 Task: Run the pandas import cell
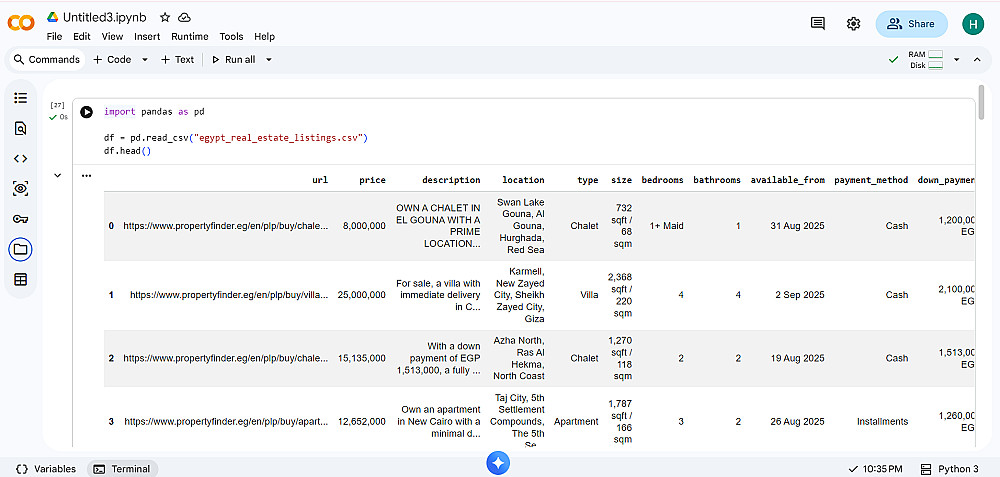(x=86, y=112)
